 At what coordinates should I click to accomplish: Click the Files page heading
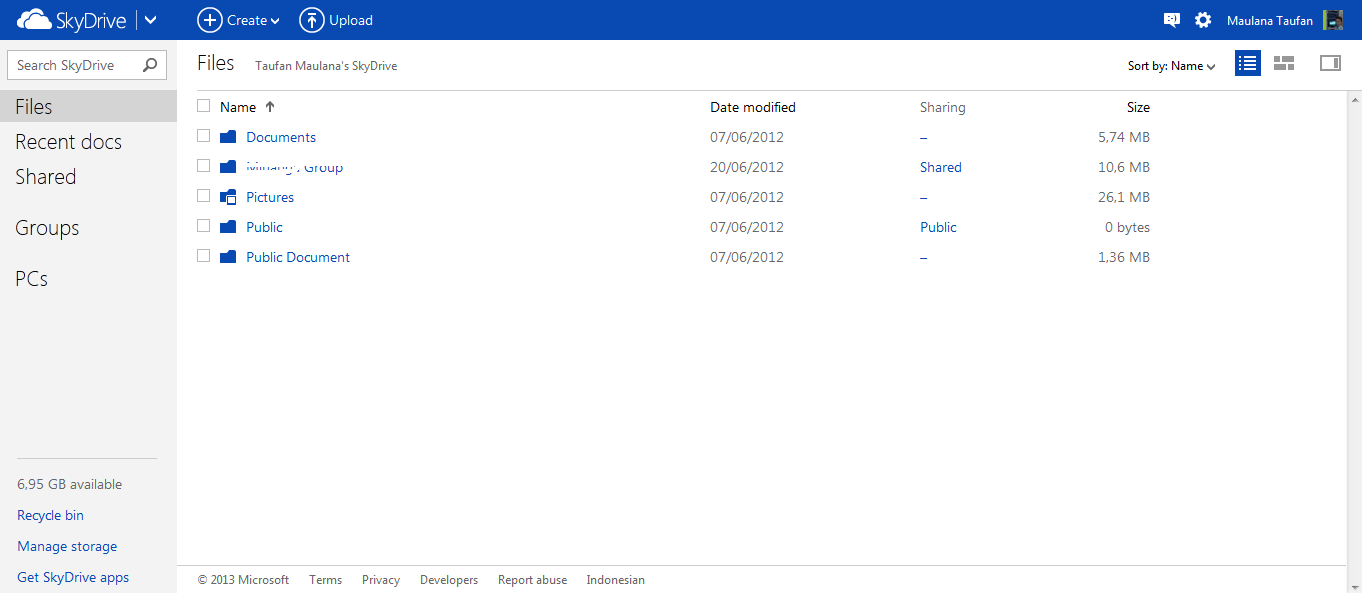[216, 63]
